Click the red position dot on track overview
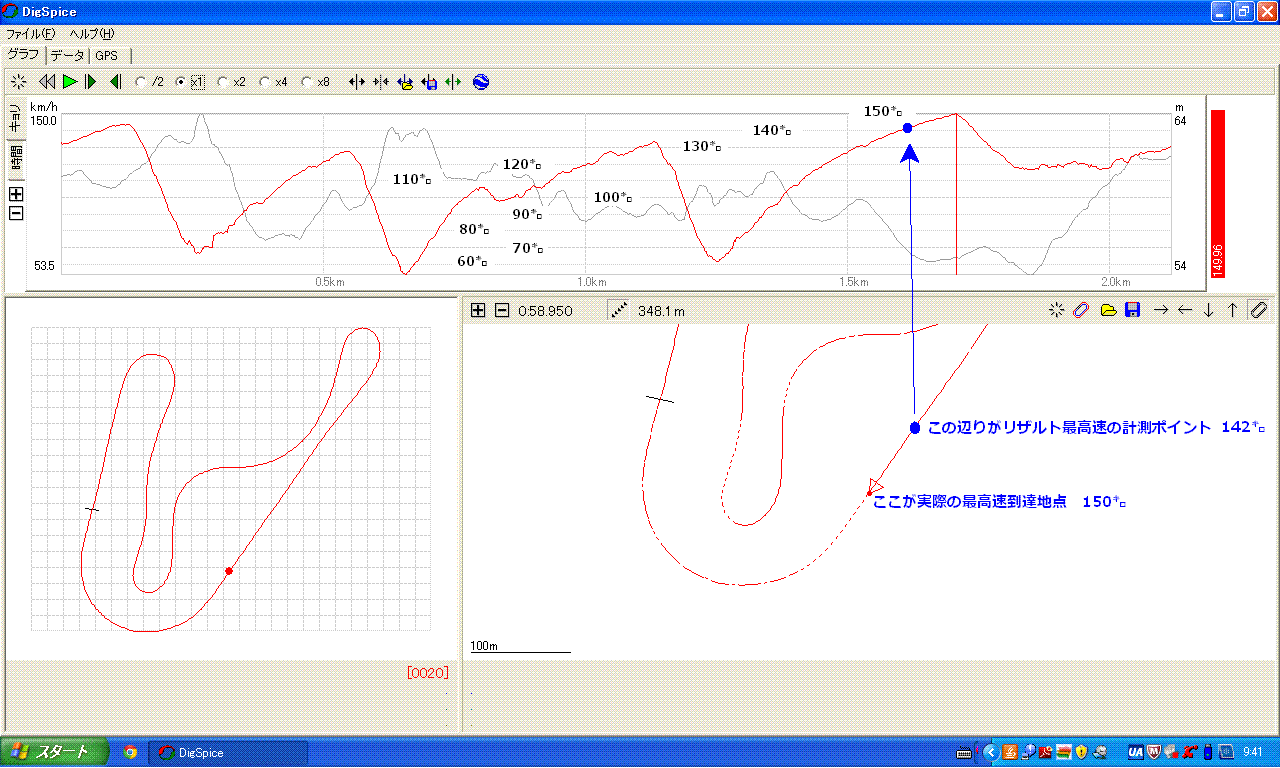1280x768 pixels. (229, 571)
